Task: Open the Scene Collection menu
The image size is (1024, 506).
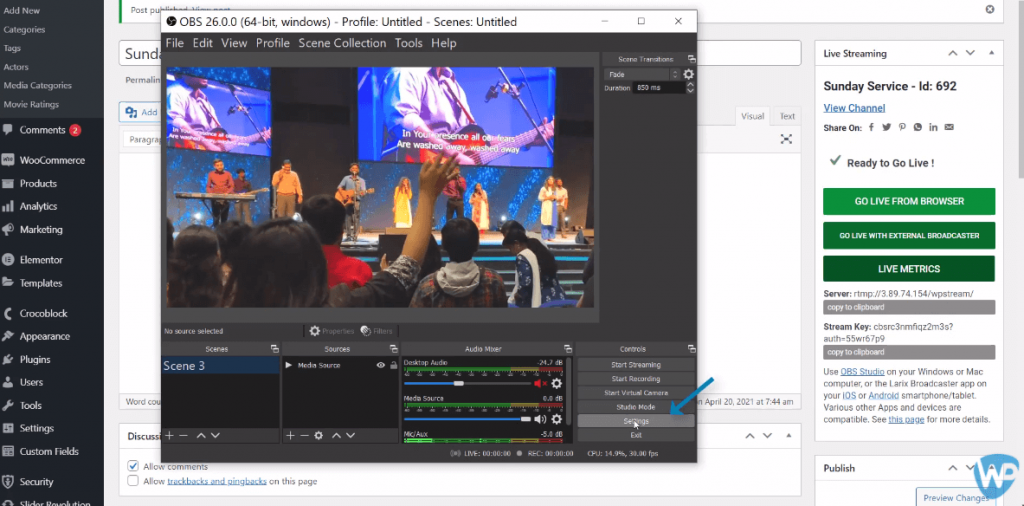Action: (342, 43)
